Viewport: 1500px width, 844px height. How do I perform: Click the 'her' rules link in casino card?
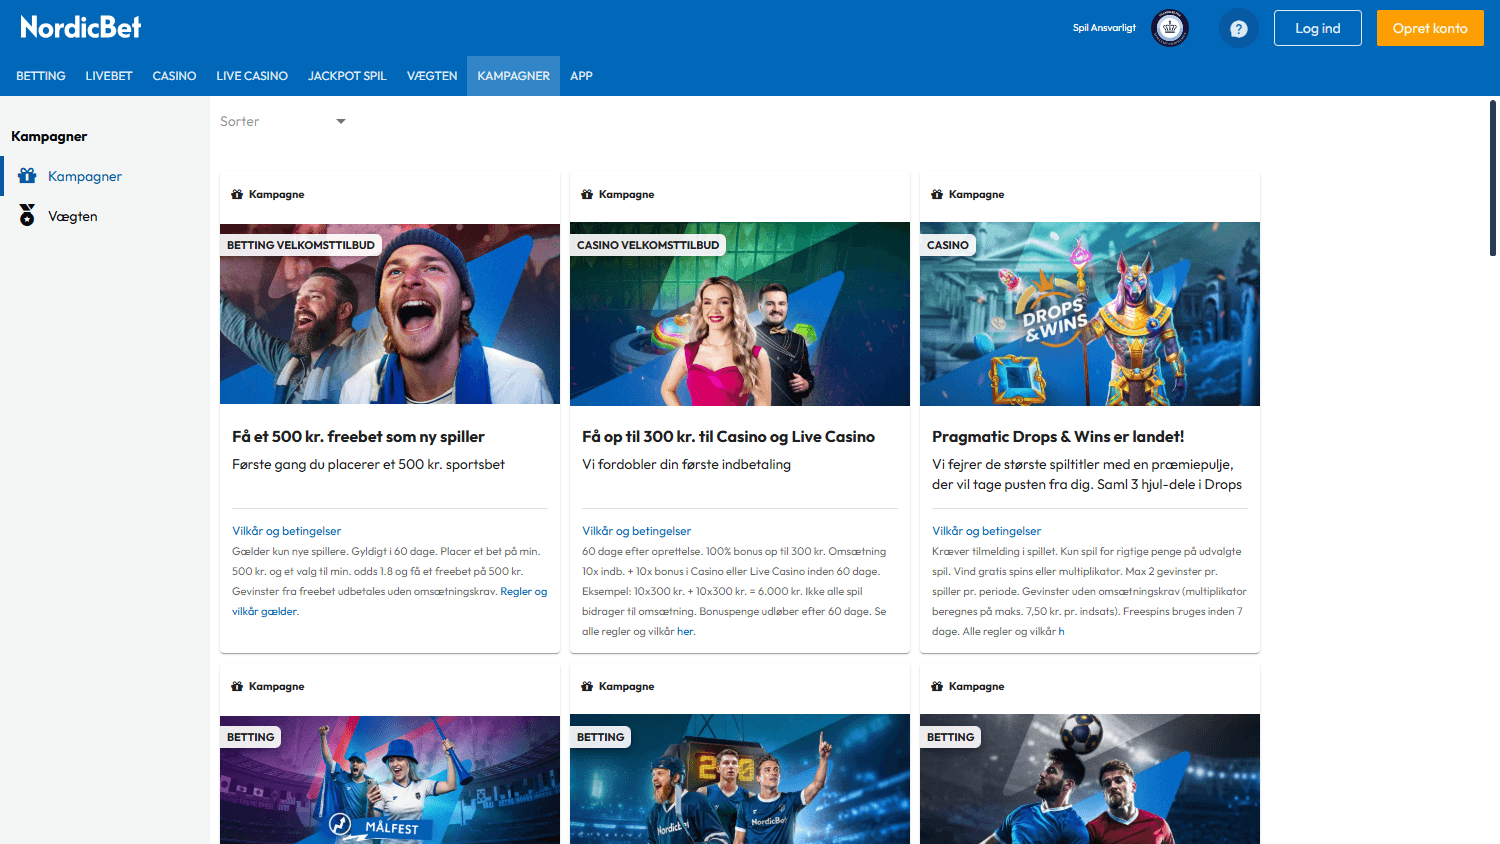tap(685, 631)
